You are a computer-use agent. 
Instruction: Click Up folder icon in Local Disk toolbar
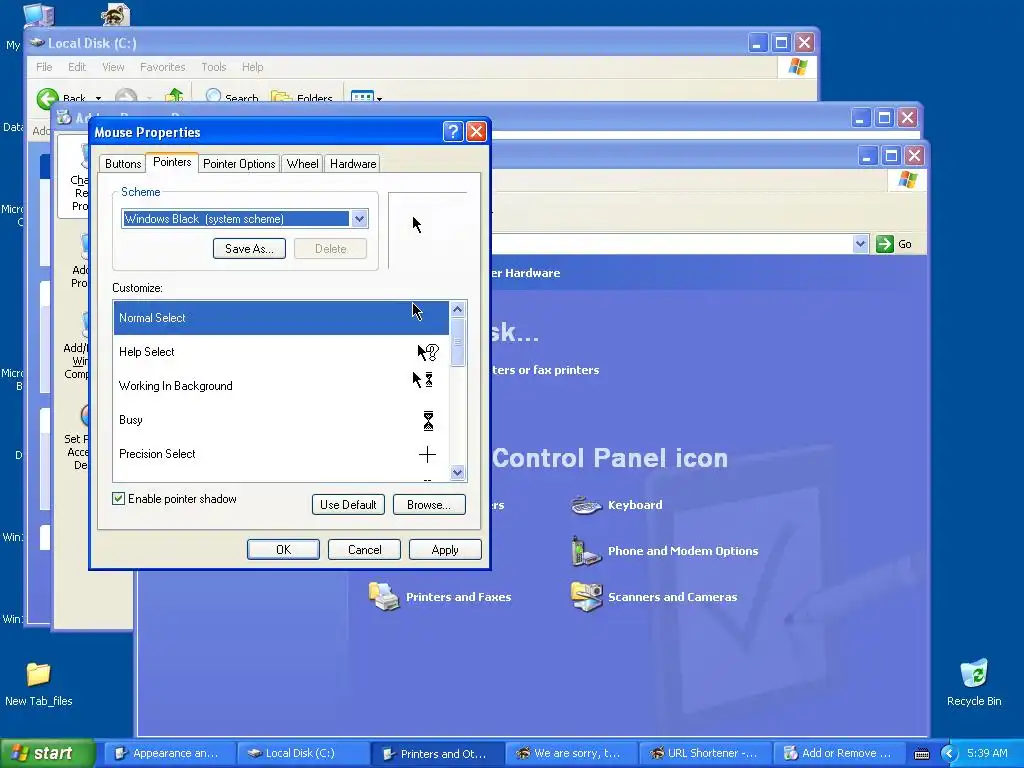[x=174, y=97]
